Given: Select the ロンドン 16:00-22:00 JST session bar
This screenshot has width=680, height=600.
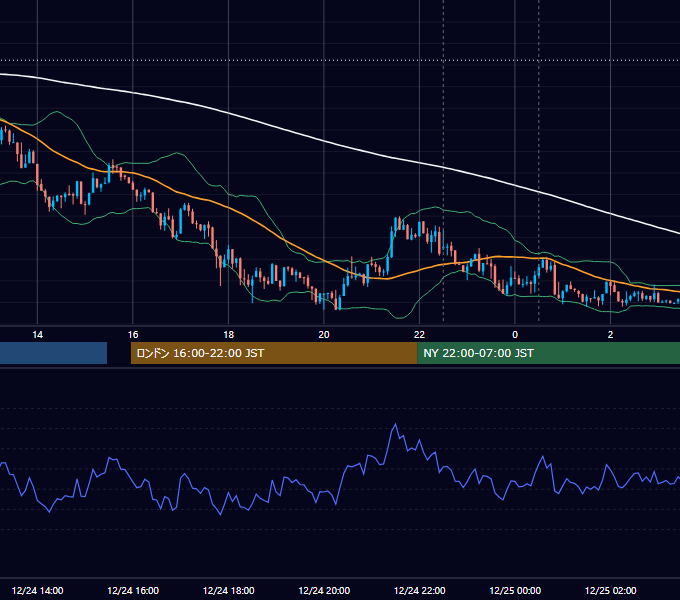Looking at the screenshot, I should click(274, 353).
